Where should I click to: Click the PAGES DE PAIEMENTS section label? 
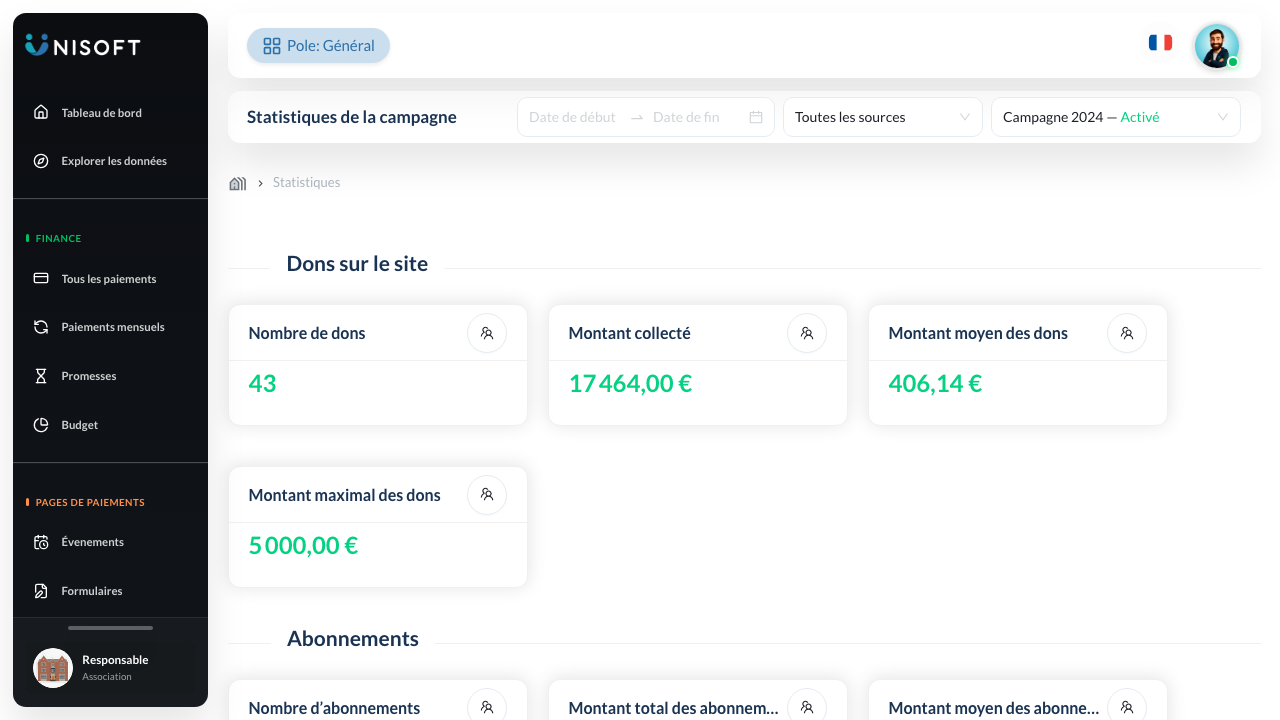tap(90, 503)
